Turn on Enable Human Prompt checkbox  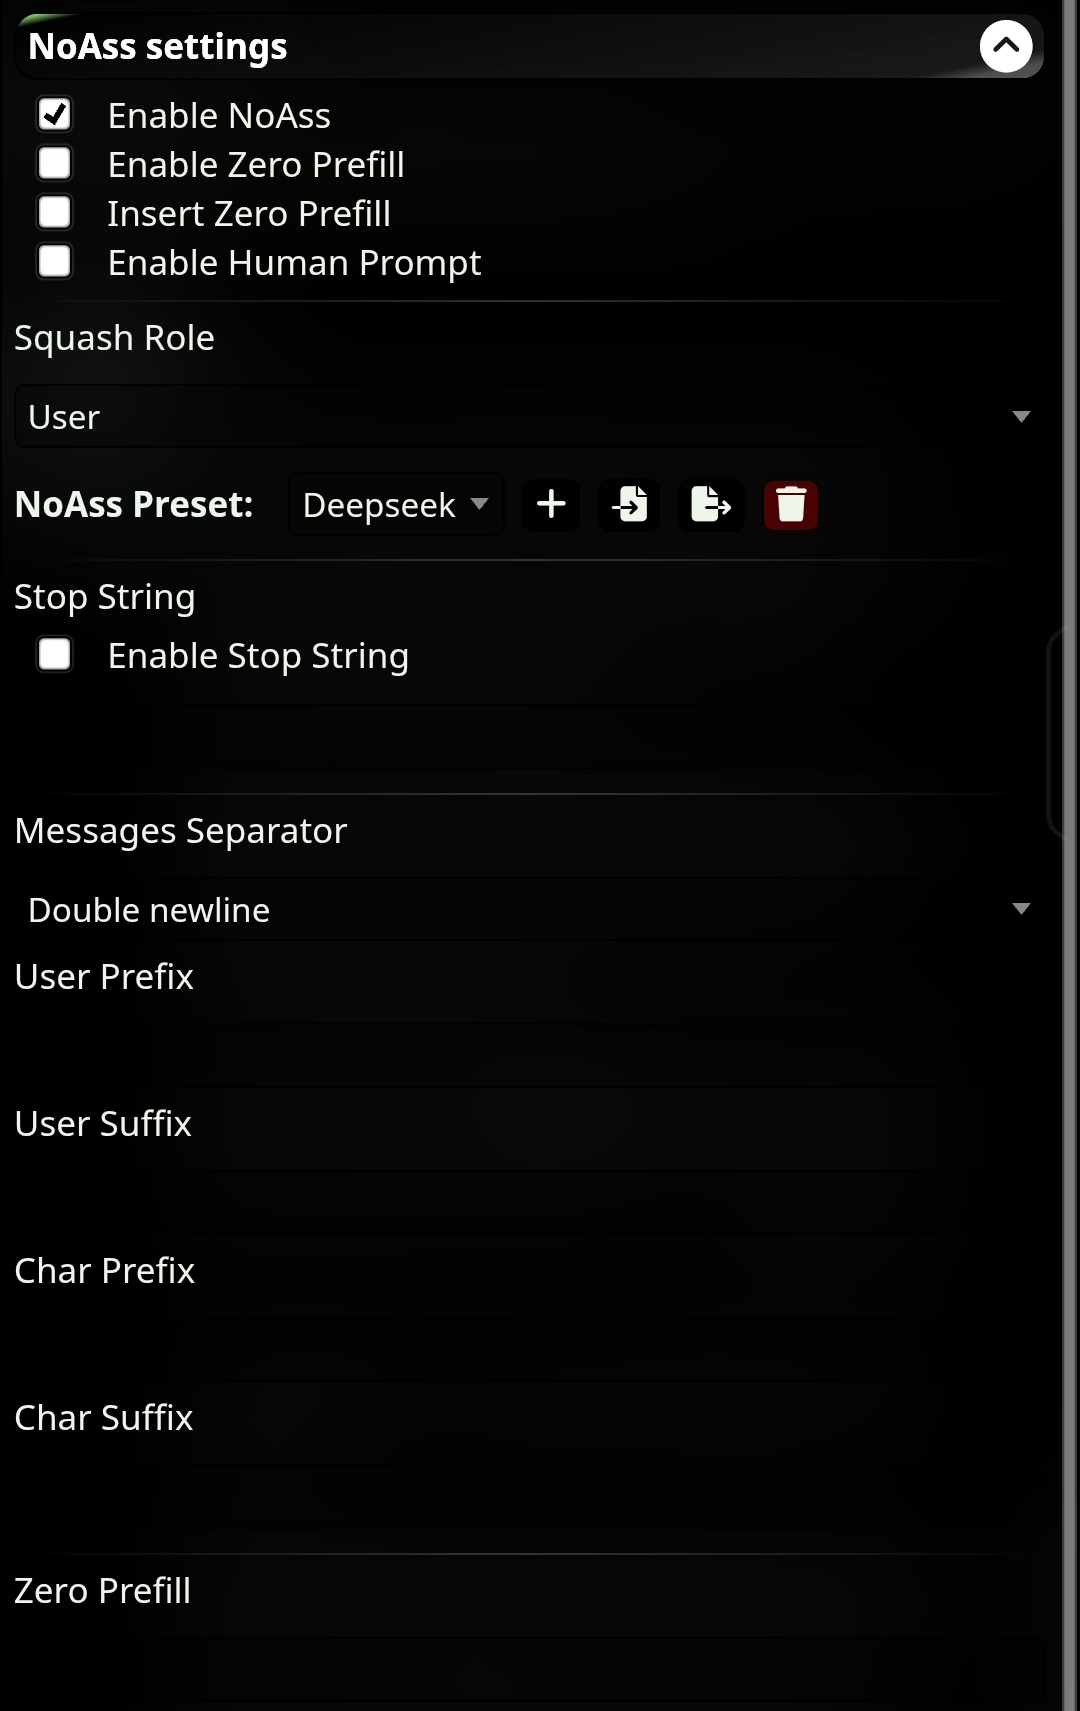[55, 261]
